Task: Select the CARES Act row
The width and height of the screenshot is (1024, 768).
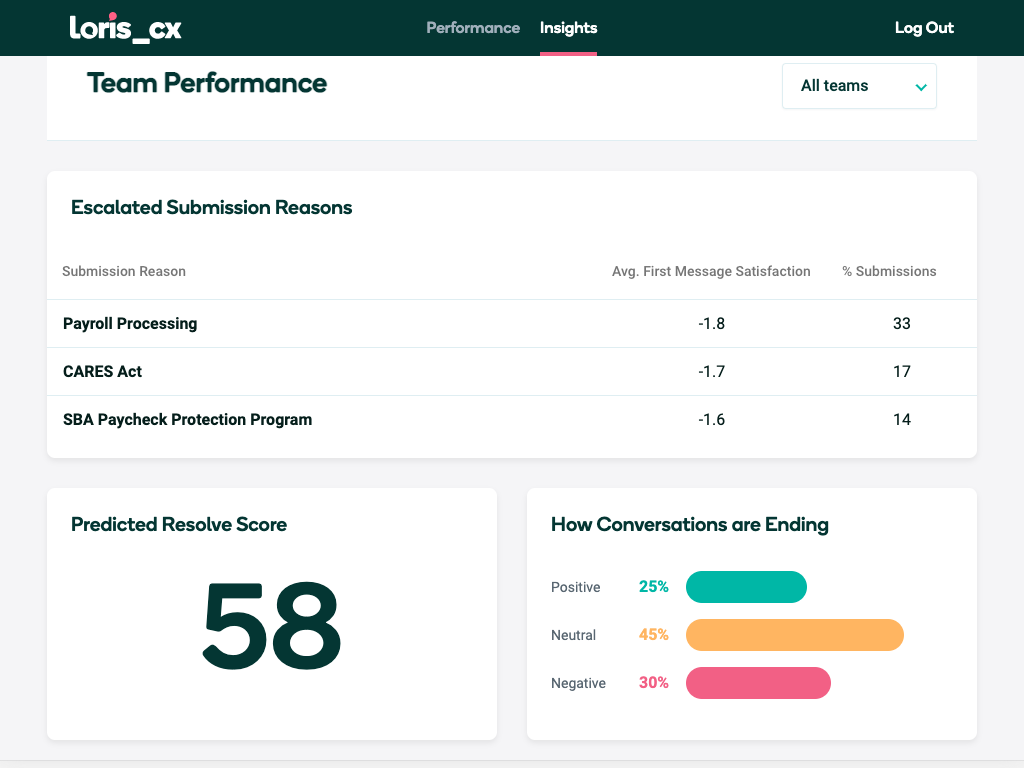Action: click(102, 372)
